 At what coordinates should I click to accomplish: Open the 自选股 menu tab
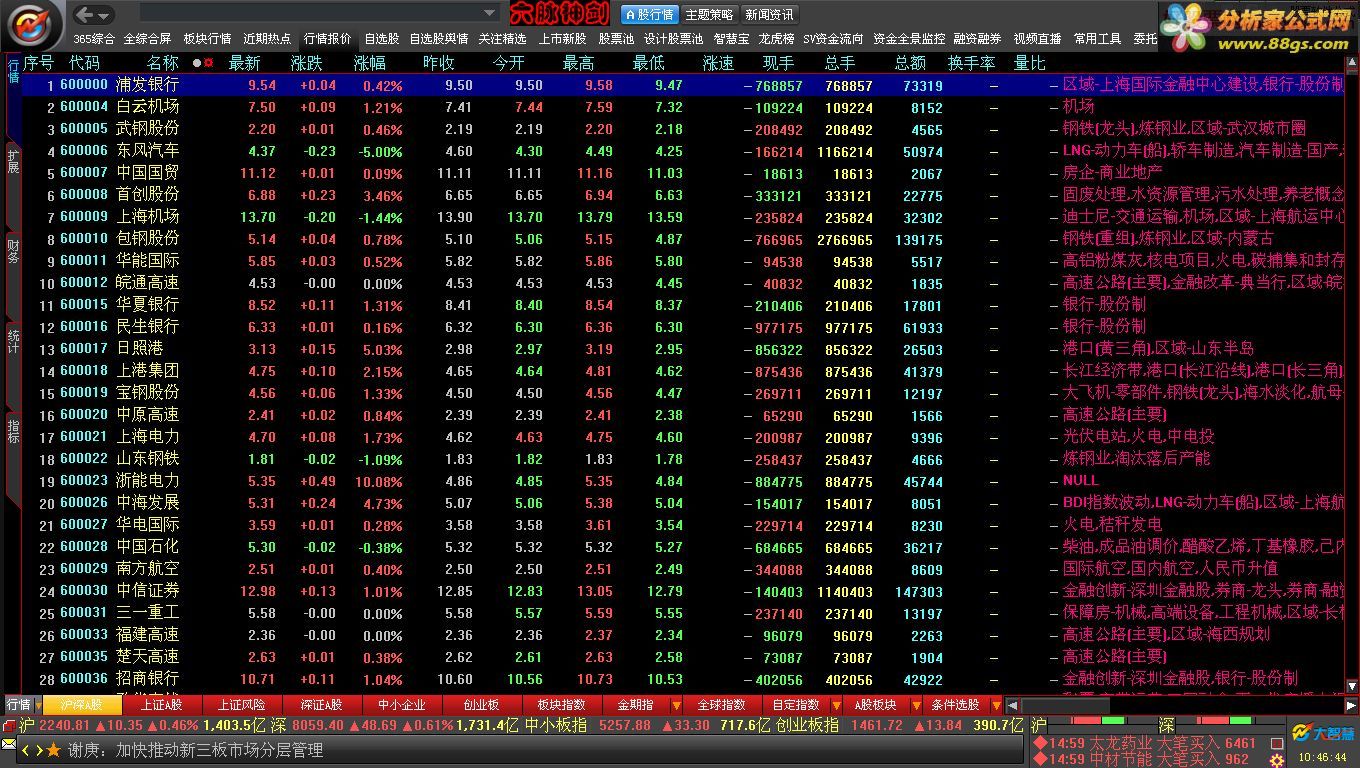click(x=381, y=39)
